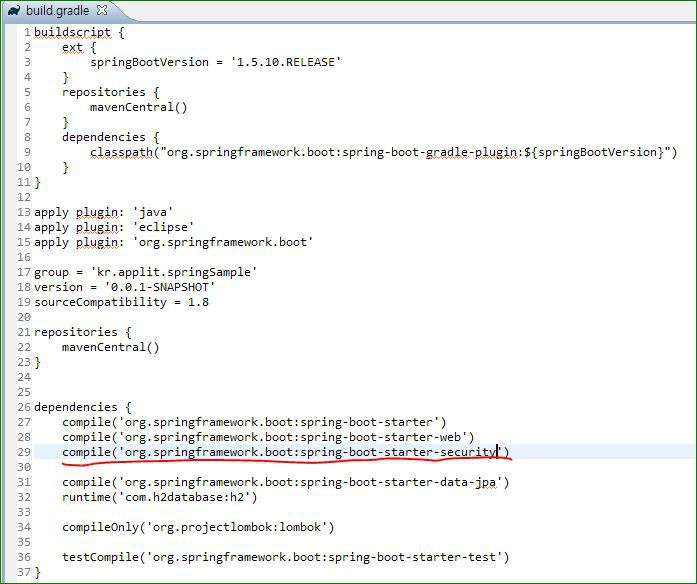Click 'repositories {' on line 5
The width and height of the screenshot is (697, 584).
tap(111, 92)
